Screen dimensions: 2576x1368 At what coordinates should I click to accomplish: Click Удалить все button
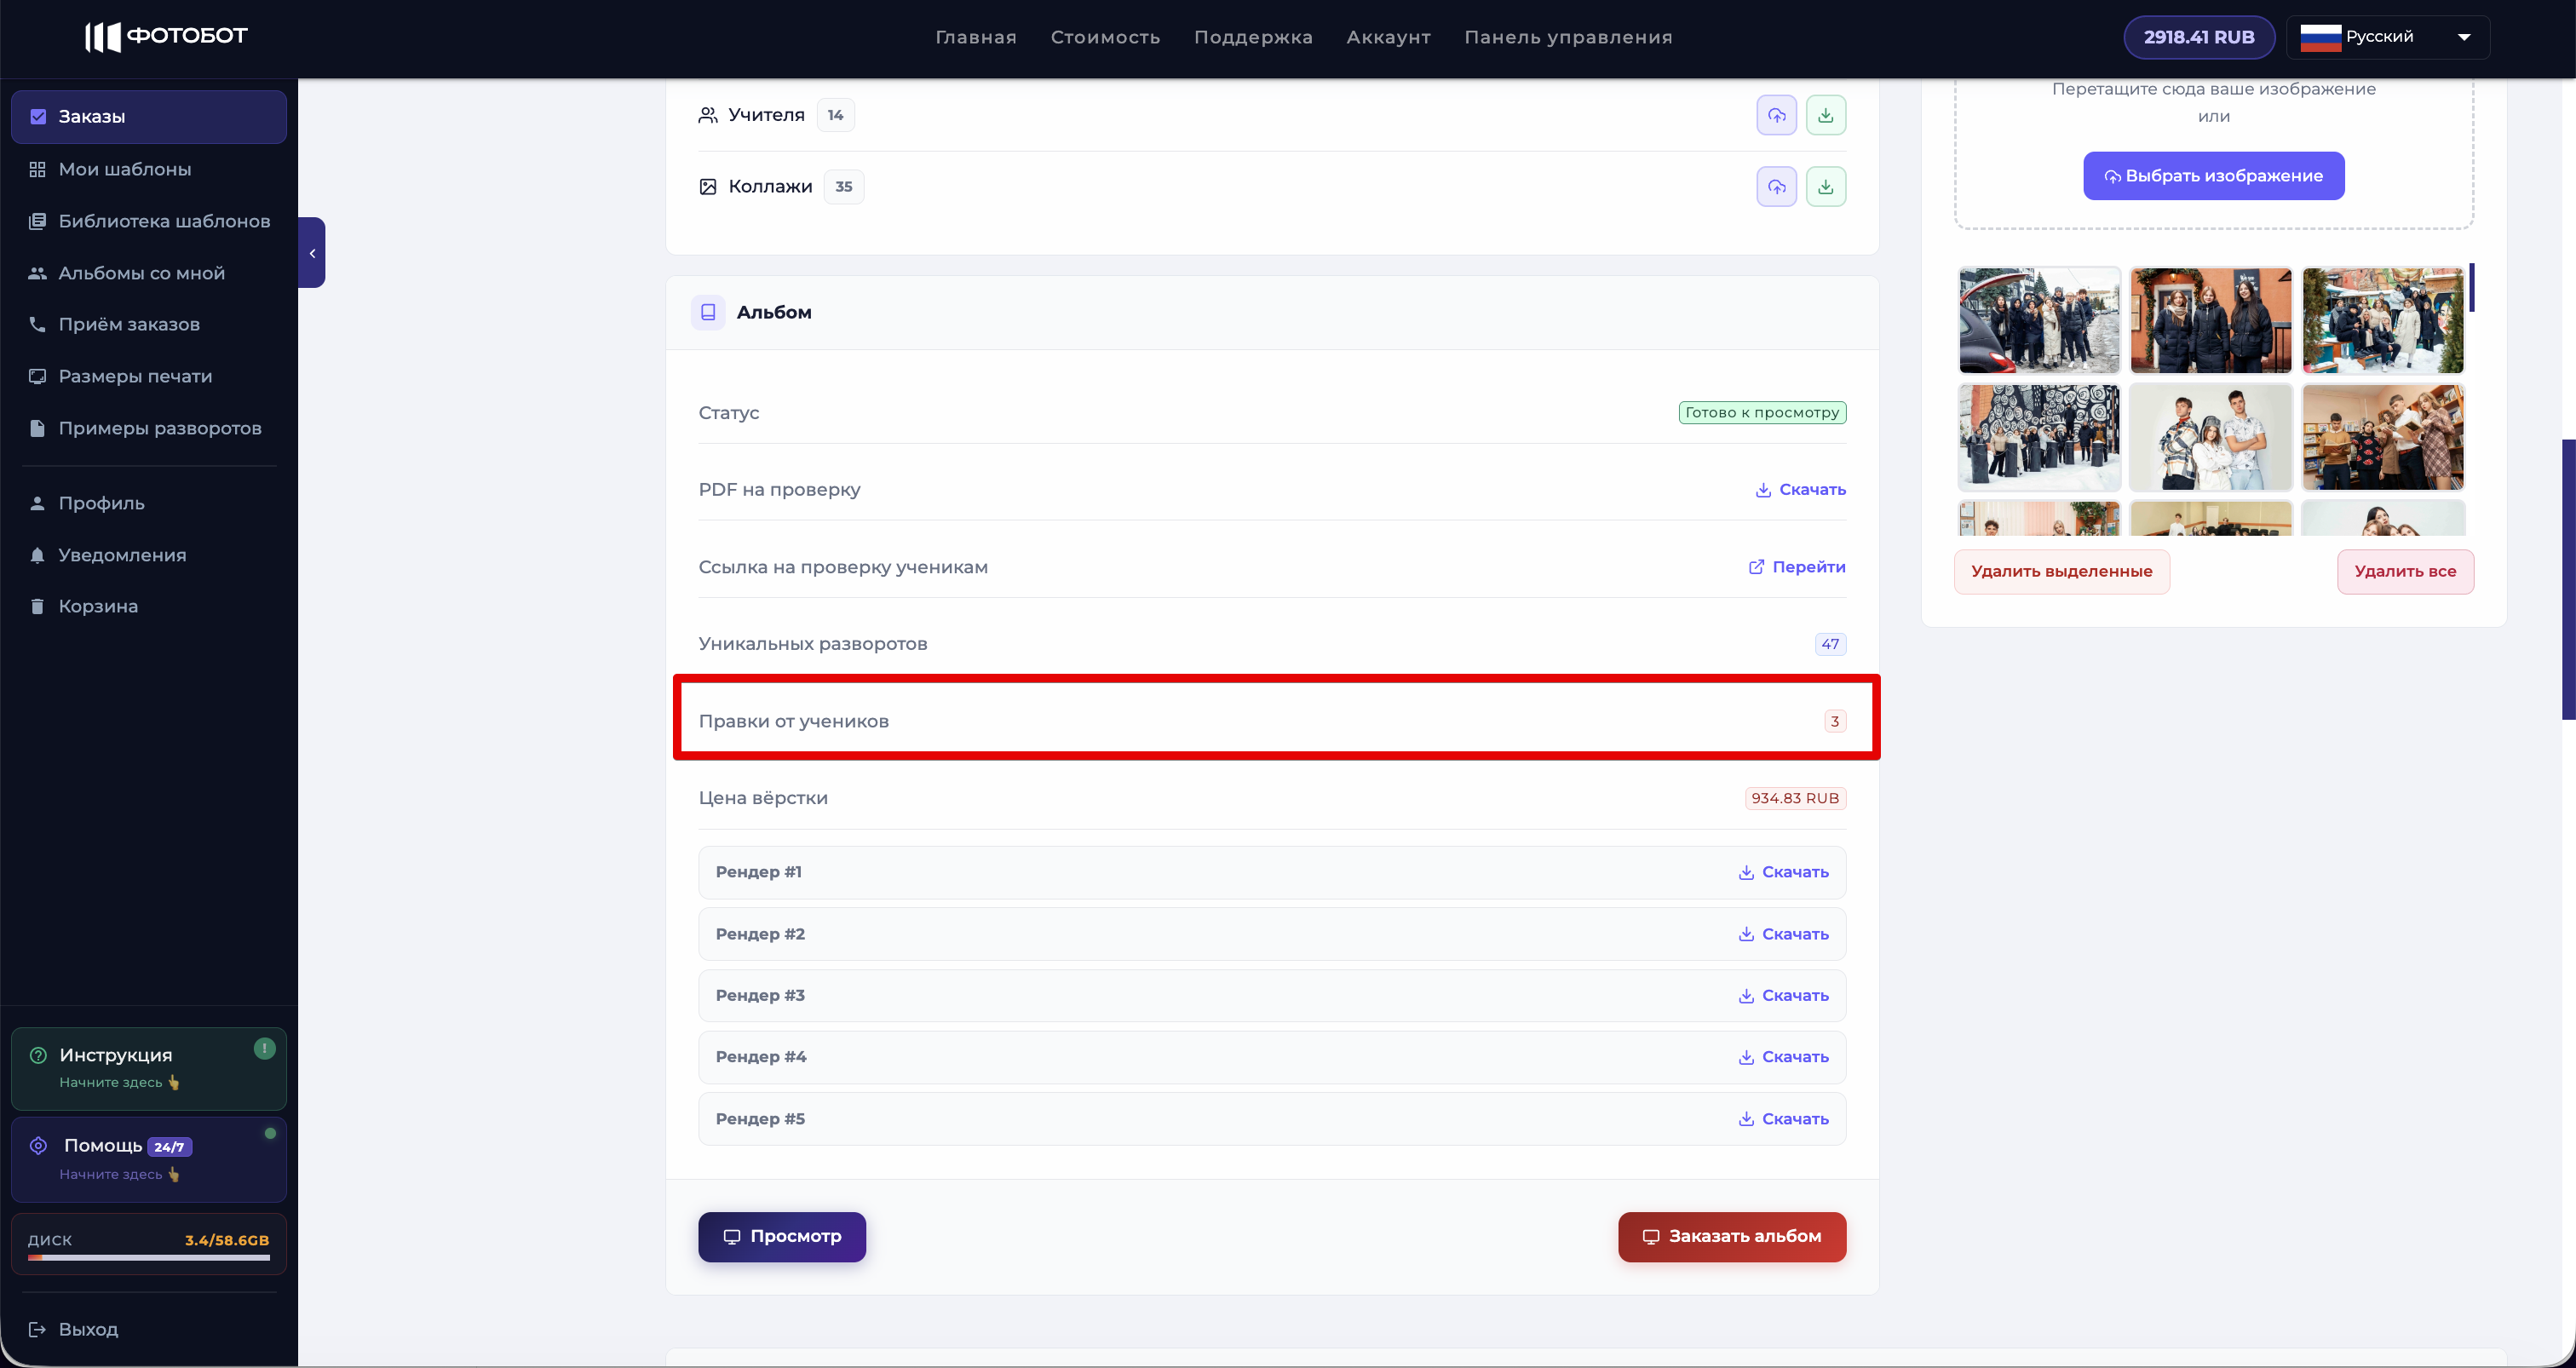2405,572
